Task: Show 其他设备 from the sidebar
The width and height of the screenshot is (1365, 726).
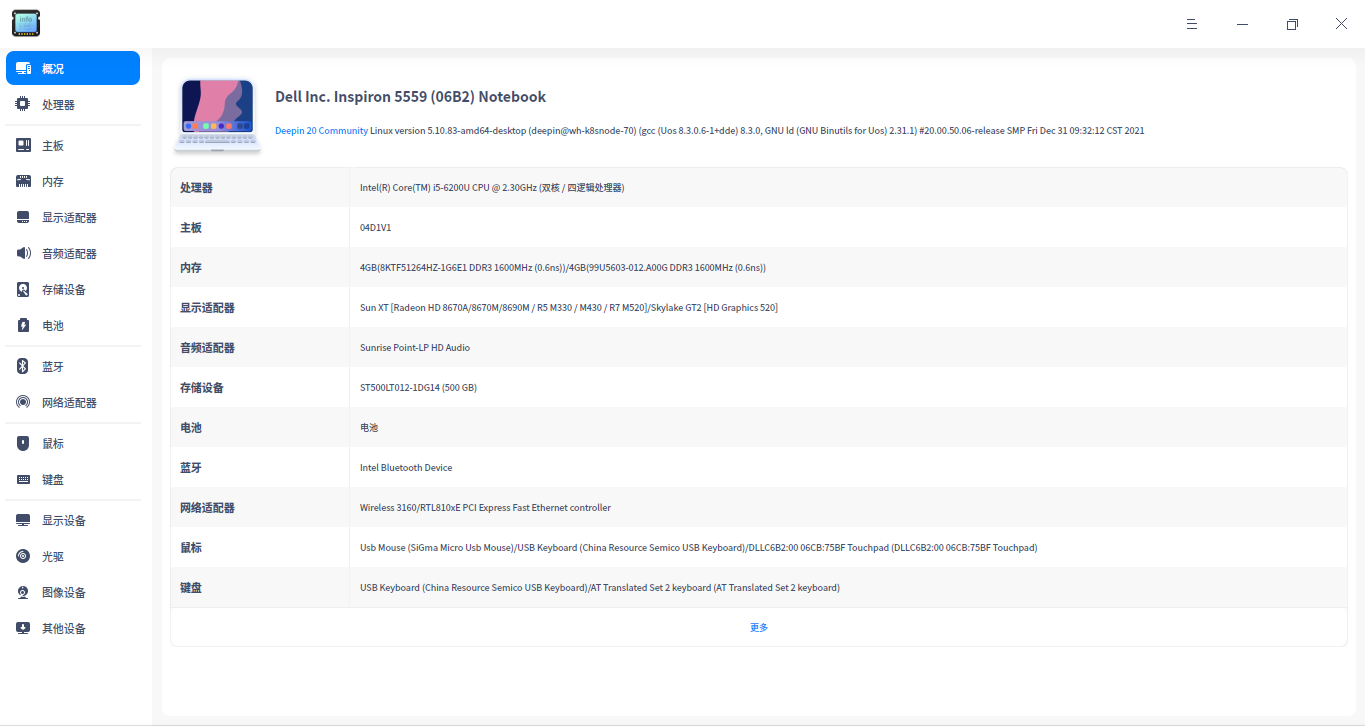Action: (73, 628)
